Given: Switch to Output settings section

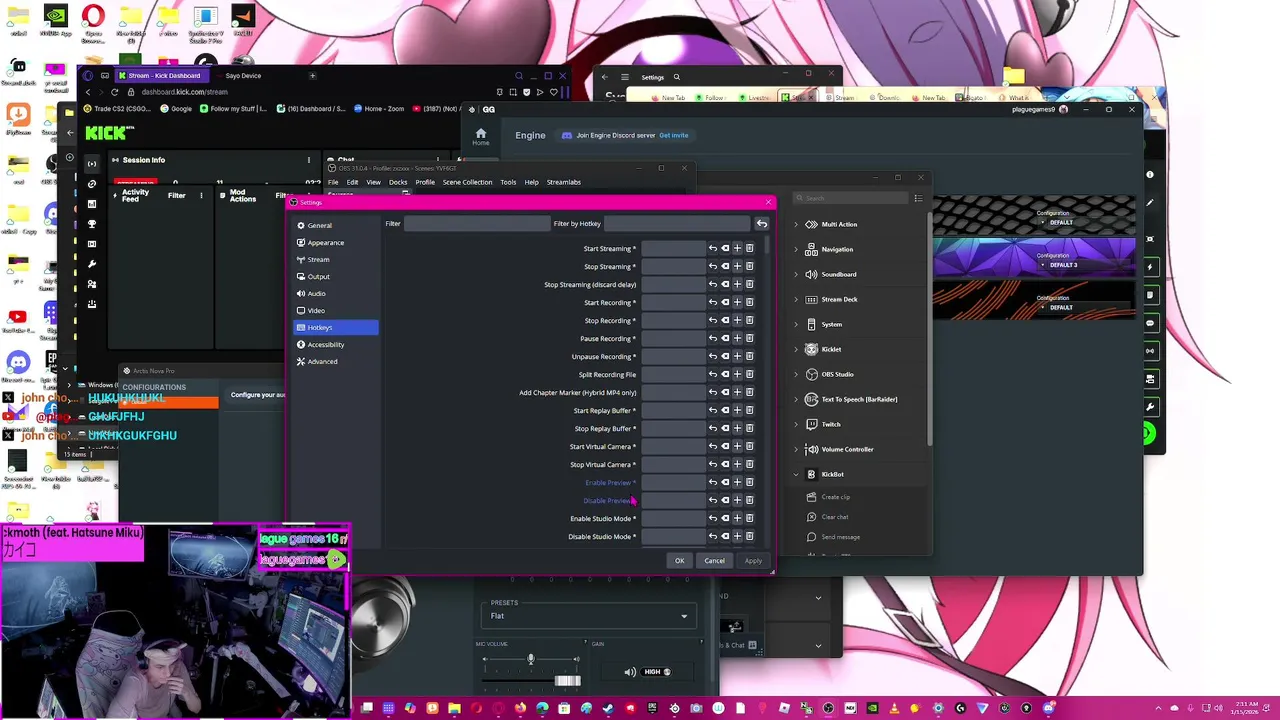Looking at the screenshot, I should (336, 276).
